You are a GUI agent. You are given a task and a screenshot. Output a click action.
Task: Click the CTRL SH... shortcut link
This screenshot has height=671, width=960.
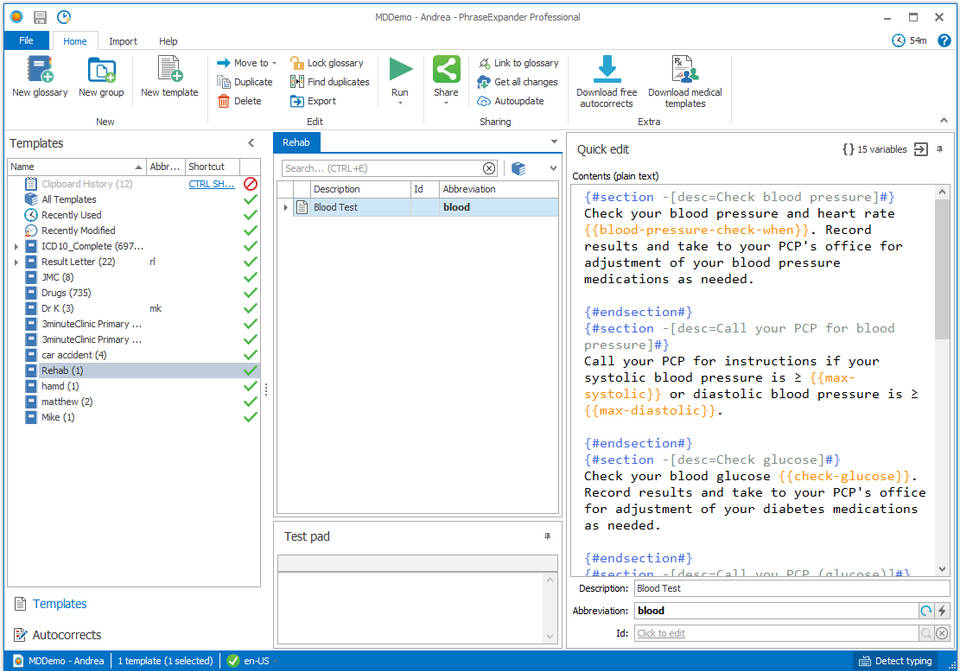click(209, 184)
